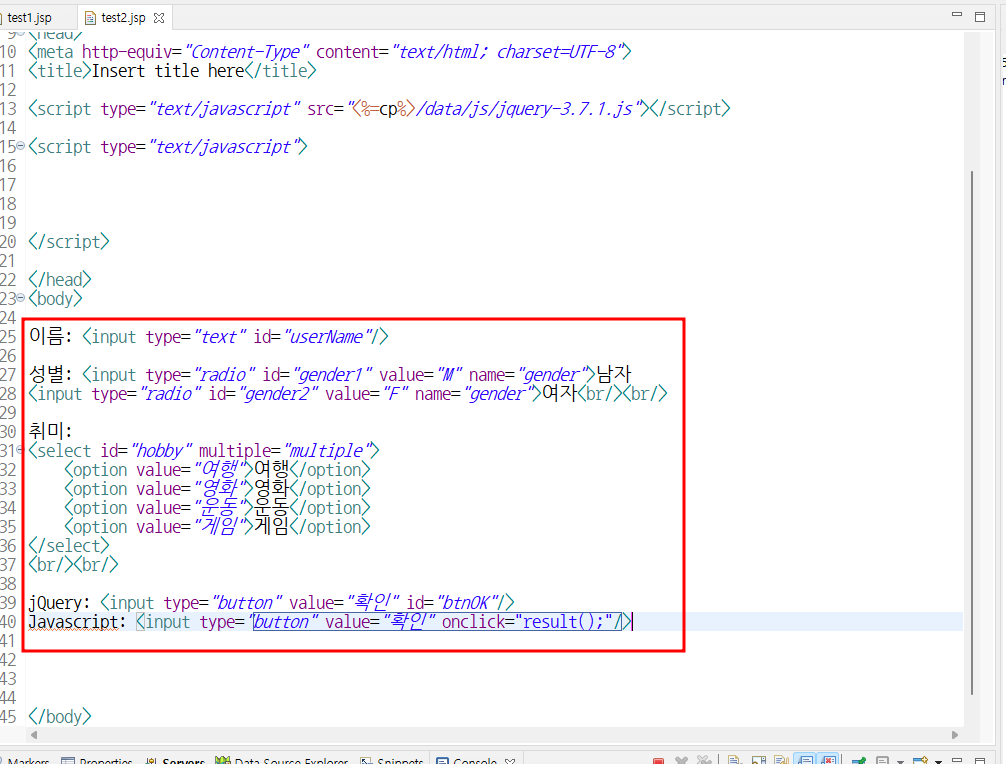Image resolution: width=1006 pixels, height=764 pixels.
Task: Click the Data Source Explorer tab icon
Action: [x=223, y=760]
